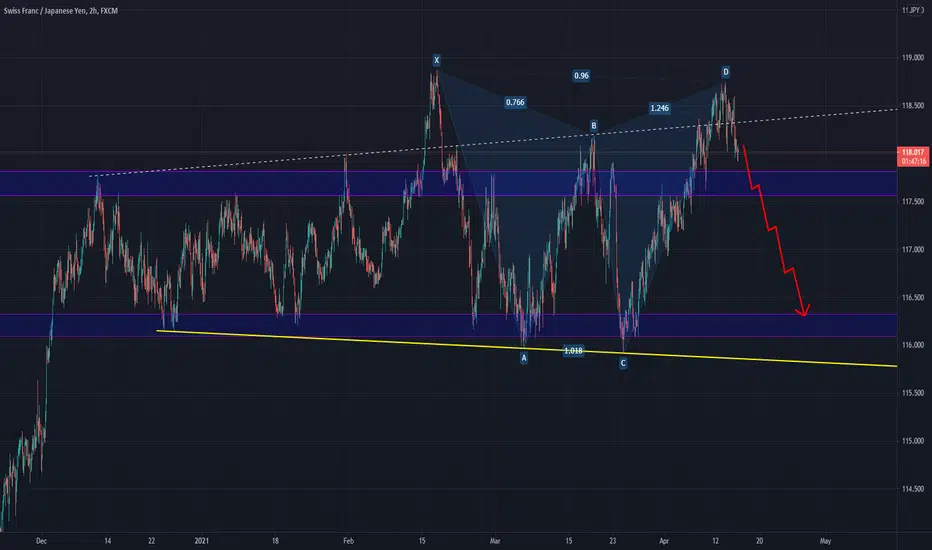Click the 1.018 ratio label
The image size is (932, 550).
tap(573, 351)
